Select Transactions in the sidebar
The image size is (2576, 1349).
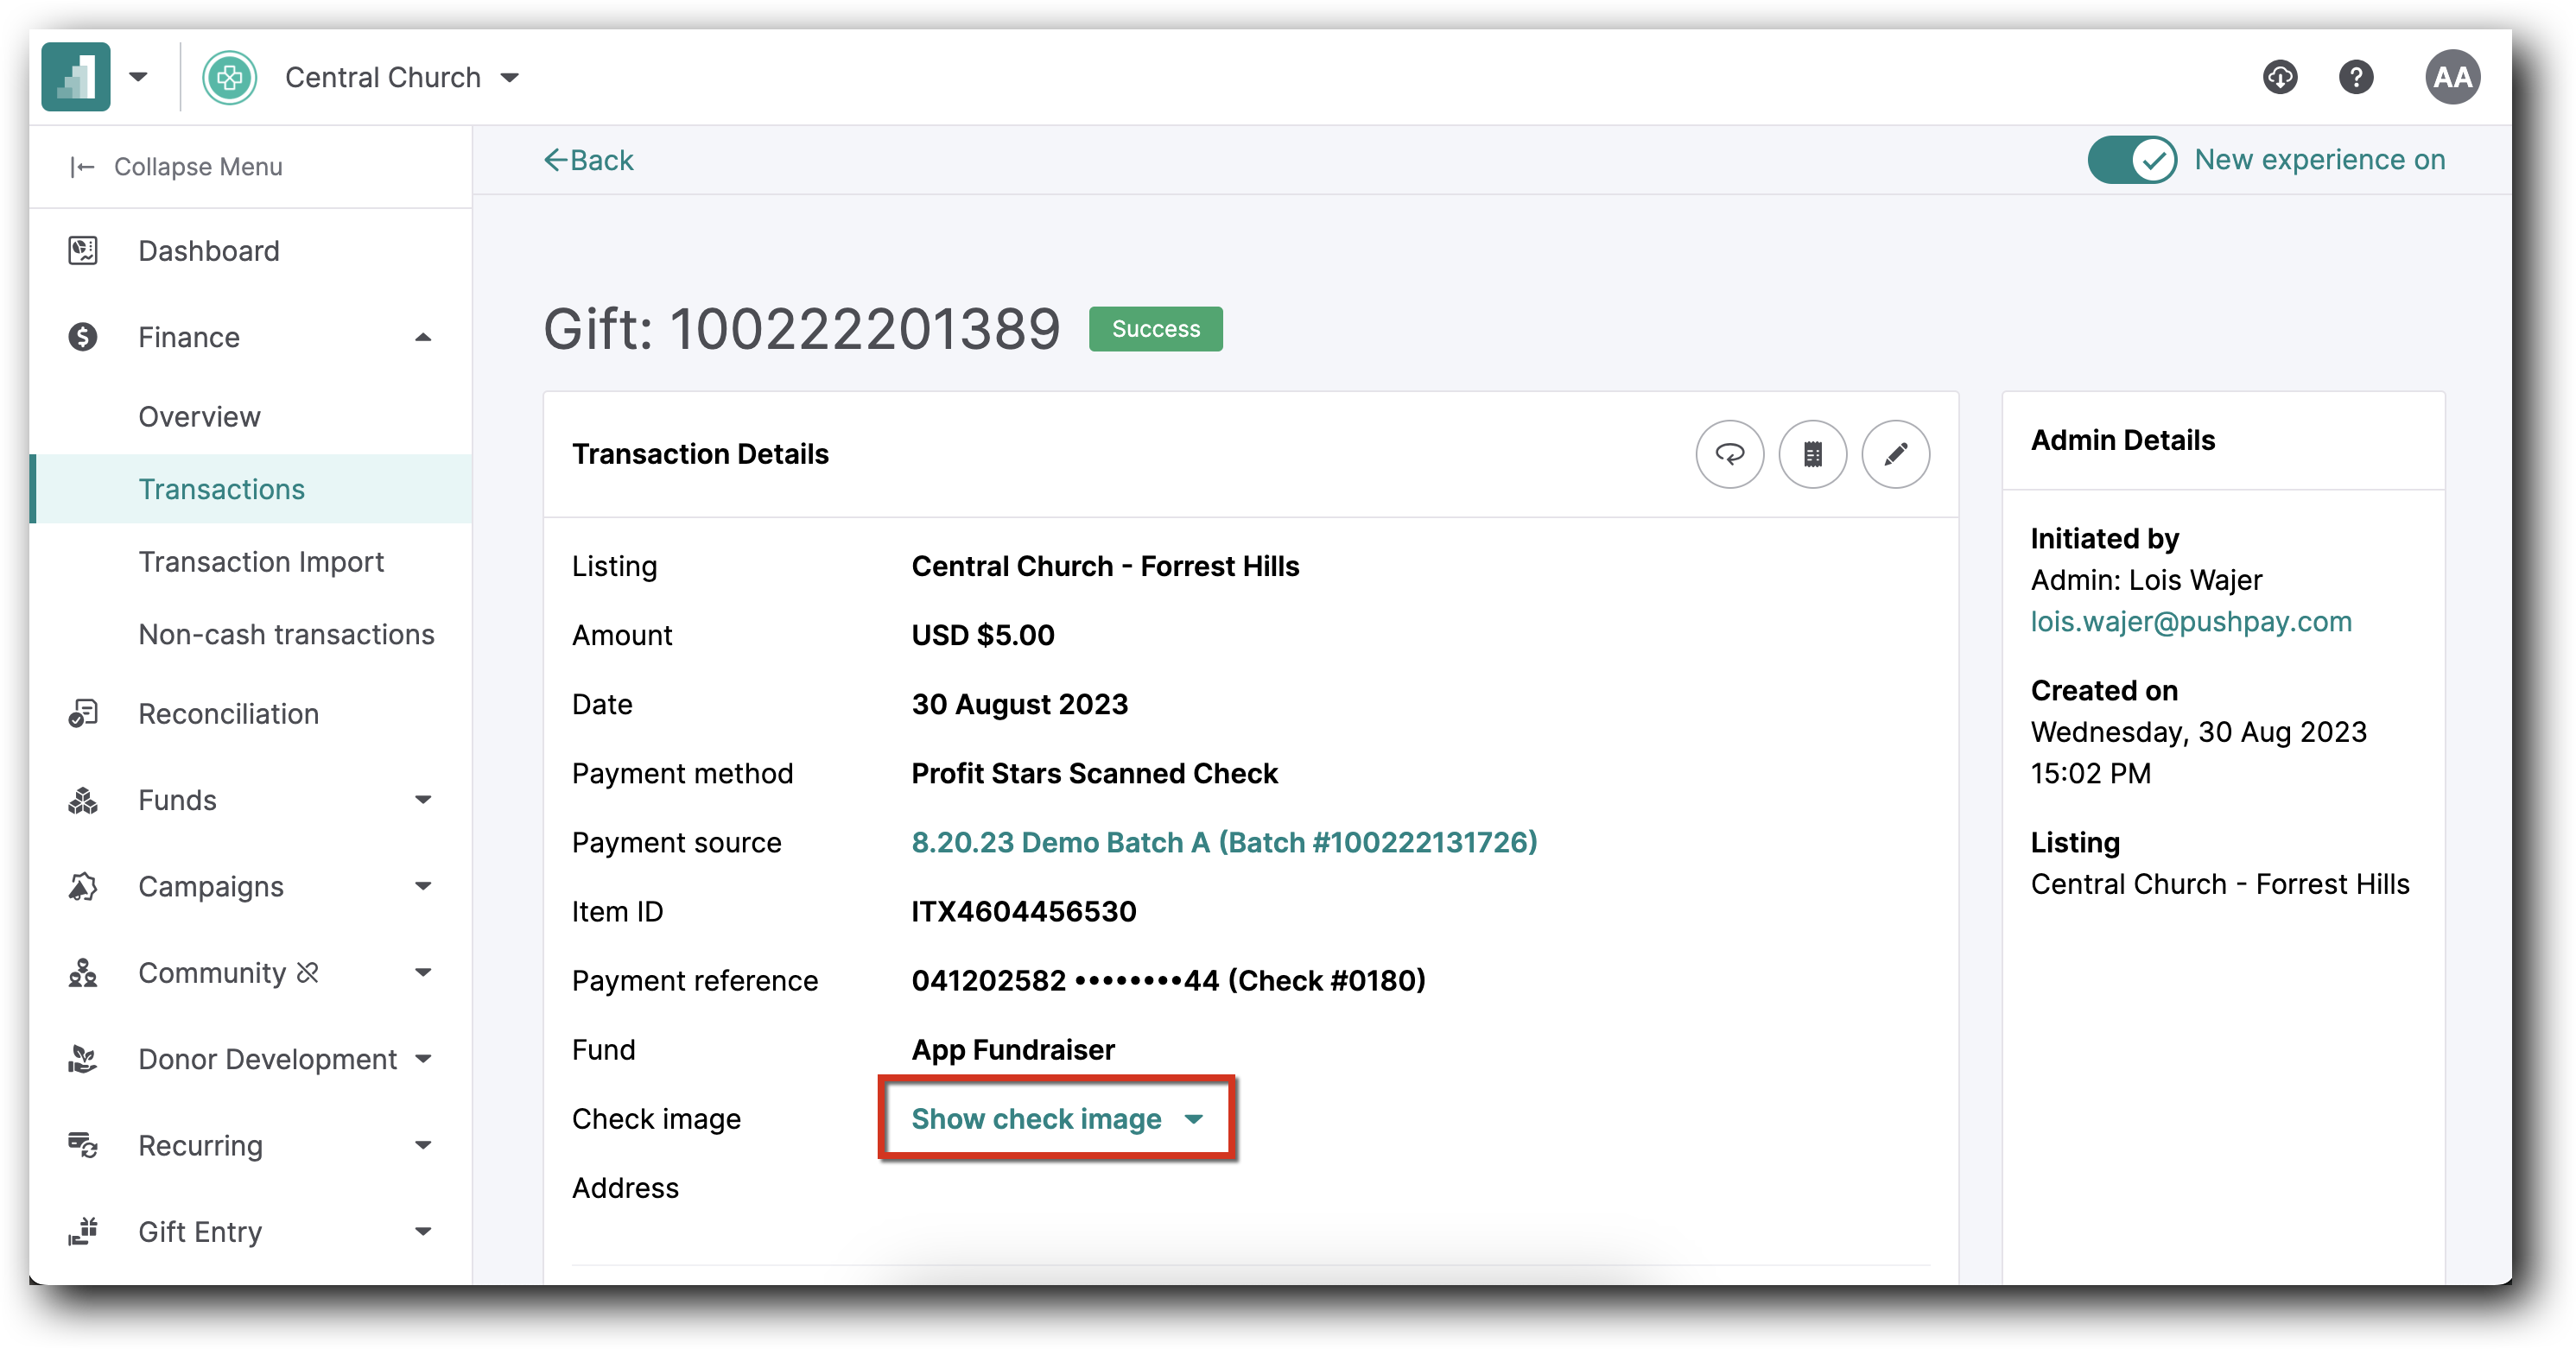point(221,489)
